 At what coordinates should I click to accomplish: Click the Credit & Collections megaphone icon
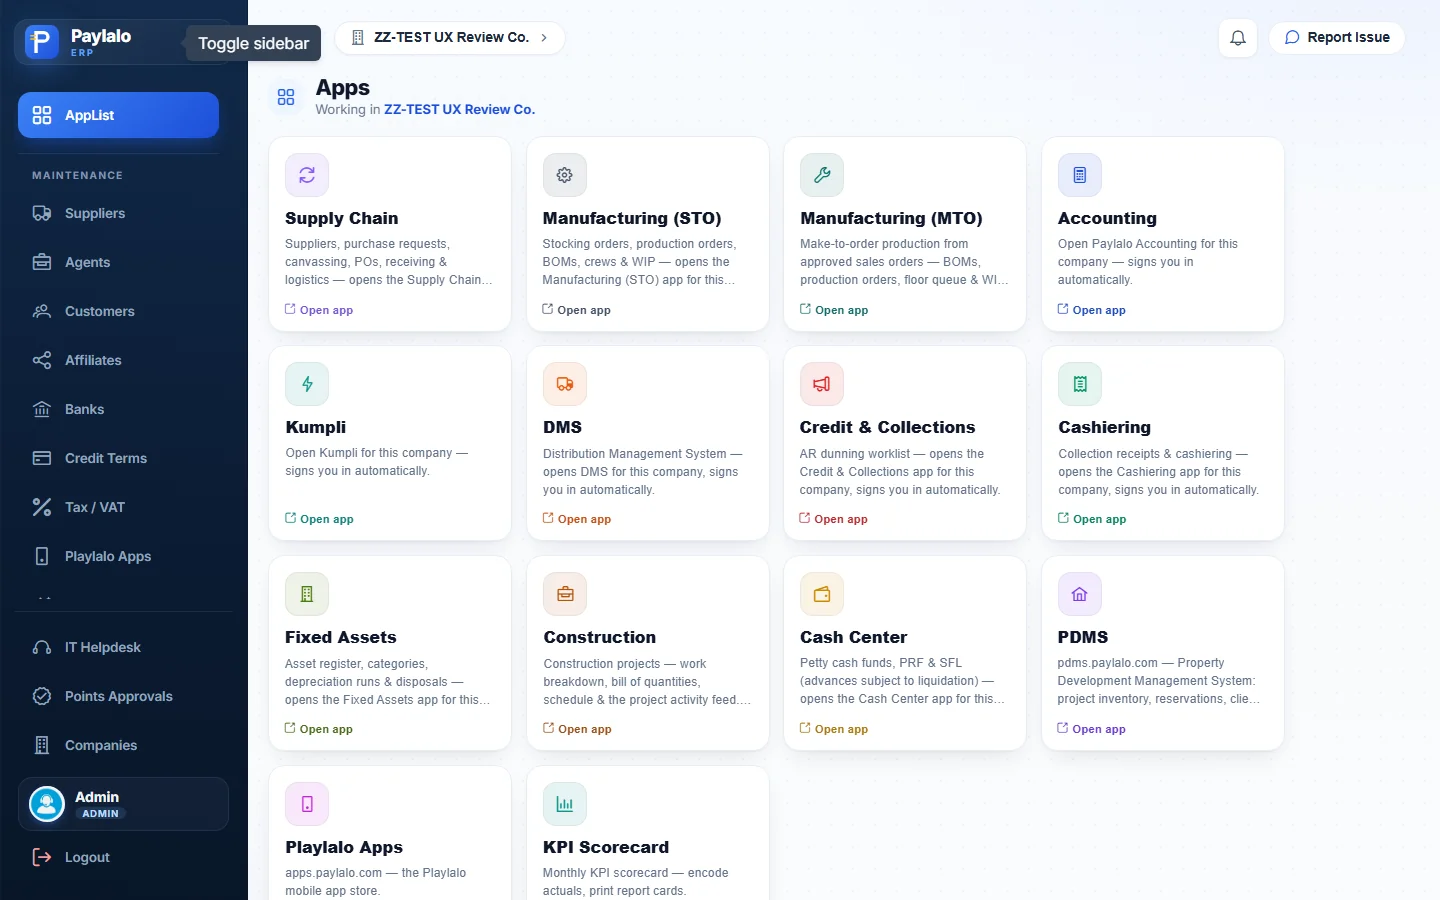pyautogui.click(x=822, y=384)
